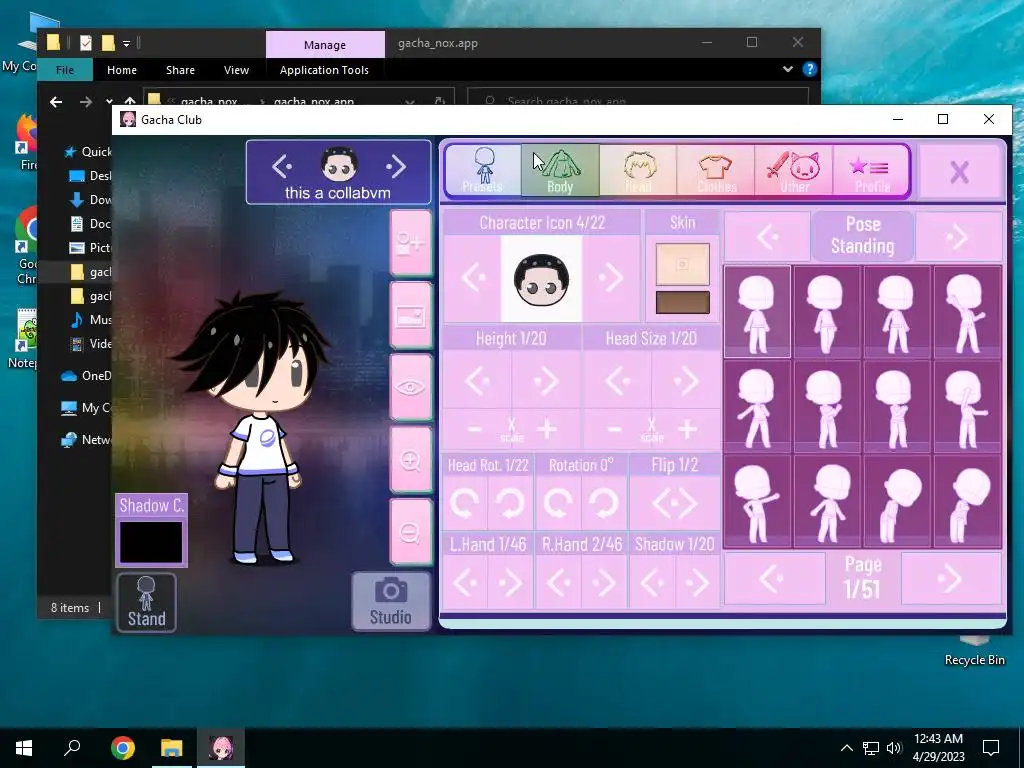Select the first pose in the second row
1024x768 pixels.
pos(758,406)
